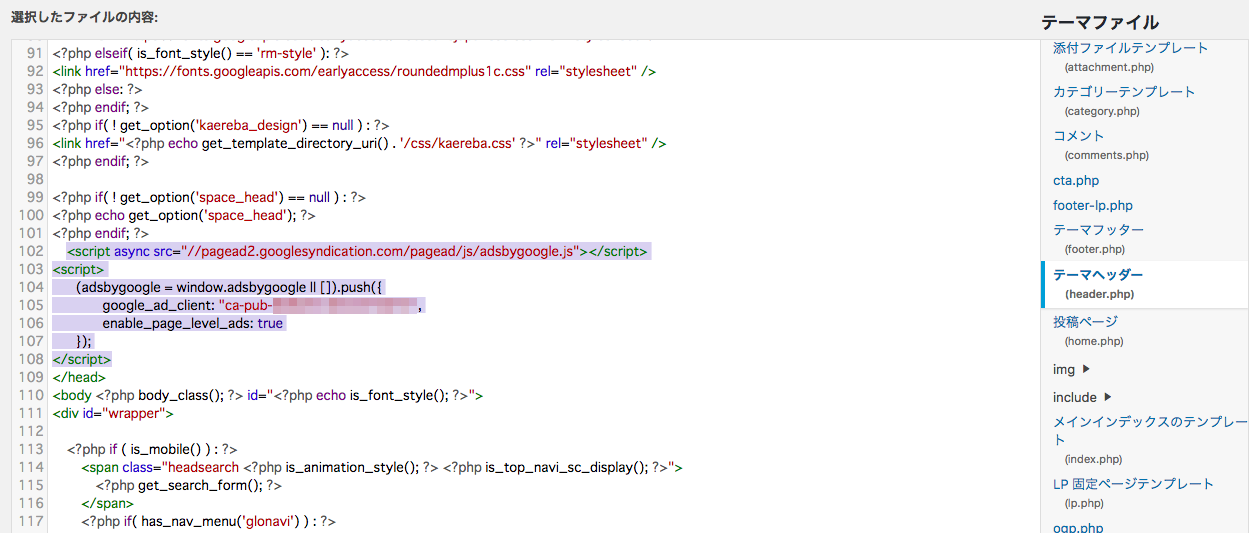Viewport: 1249px width, 533px height.
Task: Click the roundedmplus1c.css link line
Action: (355, 71)
